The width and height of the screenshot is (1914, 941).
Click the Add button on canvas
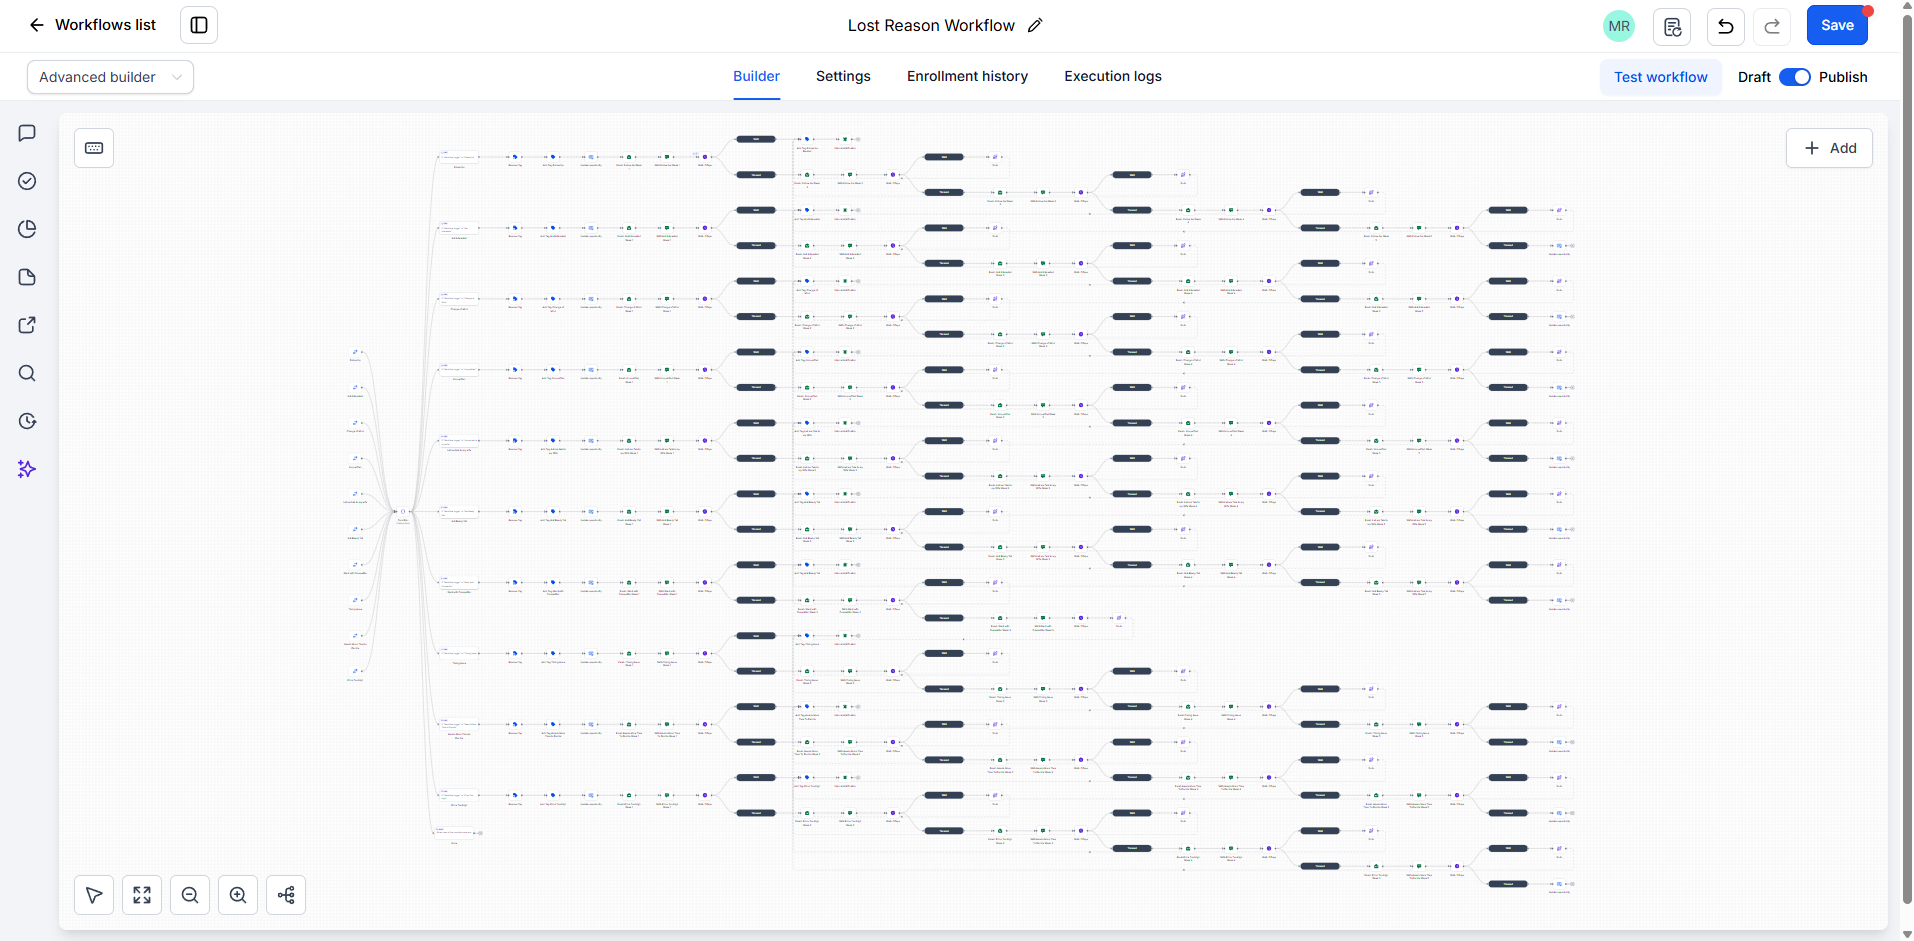(x=1829, y=148)
